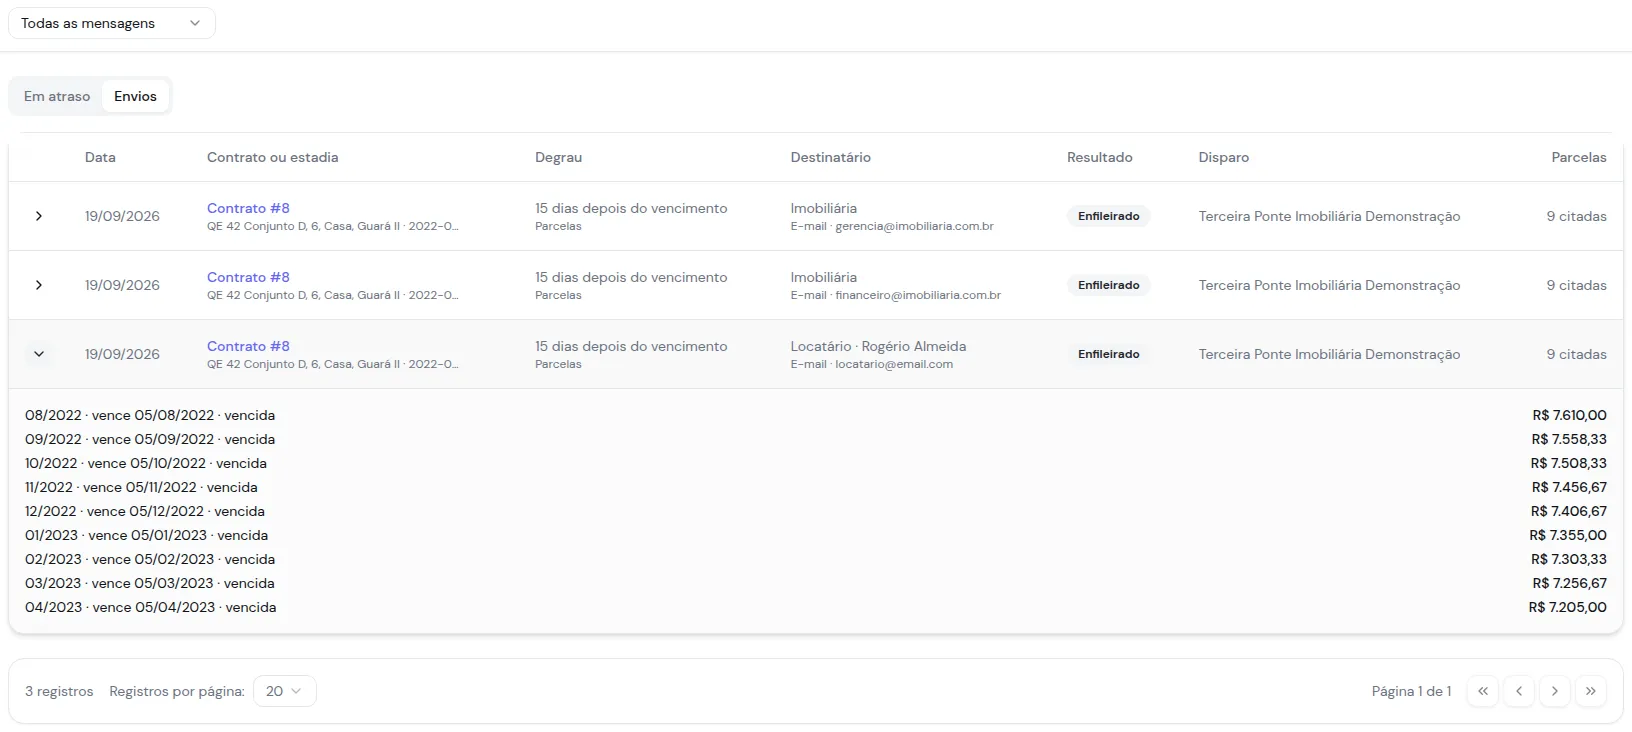1632x732 pixels.
Task: Go to the next page
Action: pos(1555,691)
